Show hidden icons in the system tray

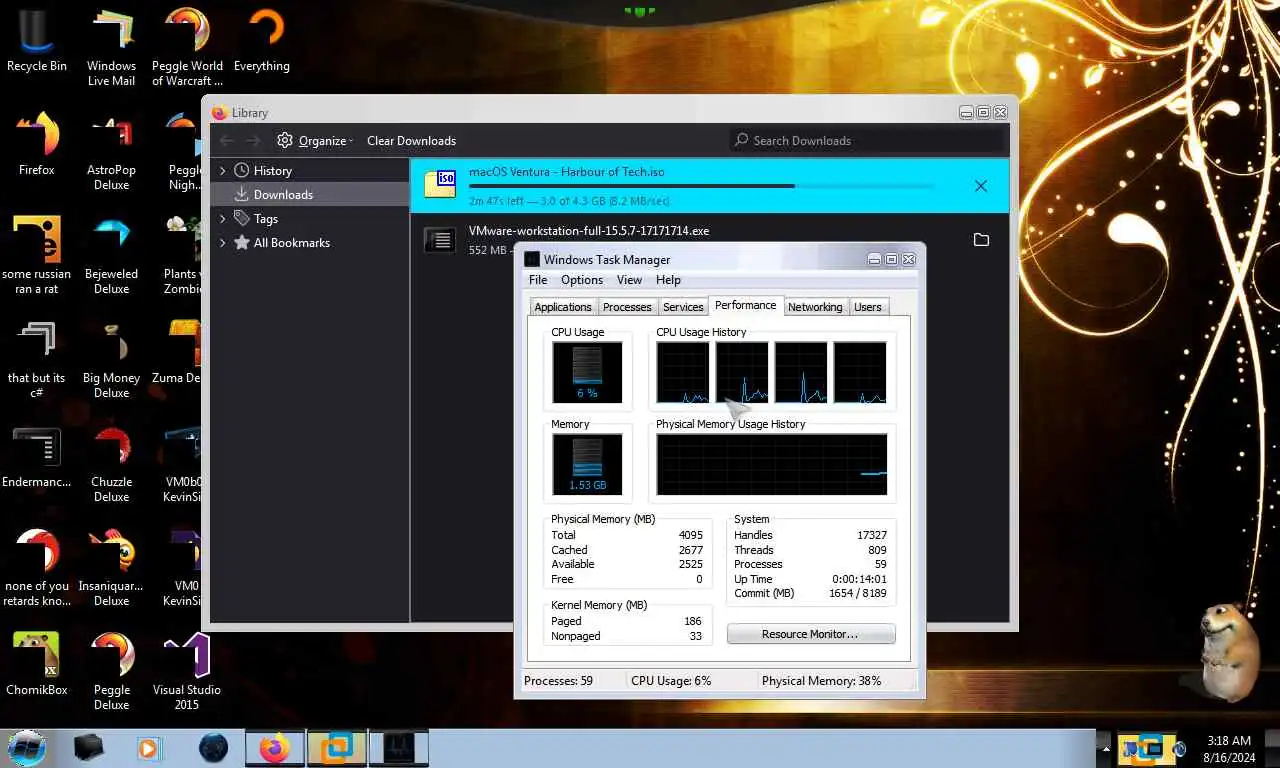pos(1105,748)
